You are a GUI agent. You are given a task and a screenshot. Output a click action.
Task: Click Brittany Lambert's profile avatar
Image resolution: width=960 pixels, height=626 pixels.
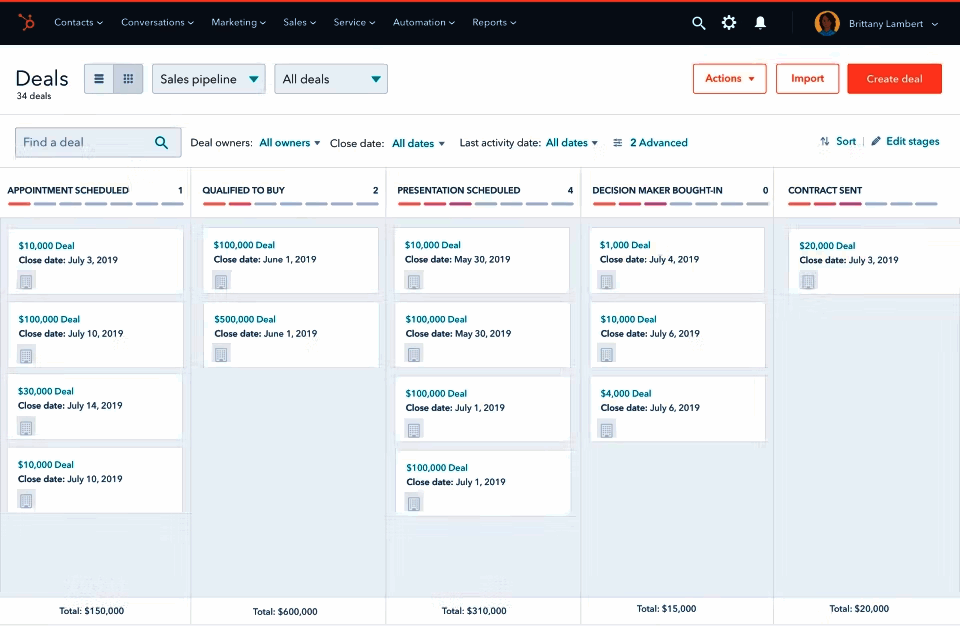tap(827, 23)
